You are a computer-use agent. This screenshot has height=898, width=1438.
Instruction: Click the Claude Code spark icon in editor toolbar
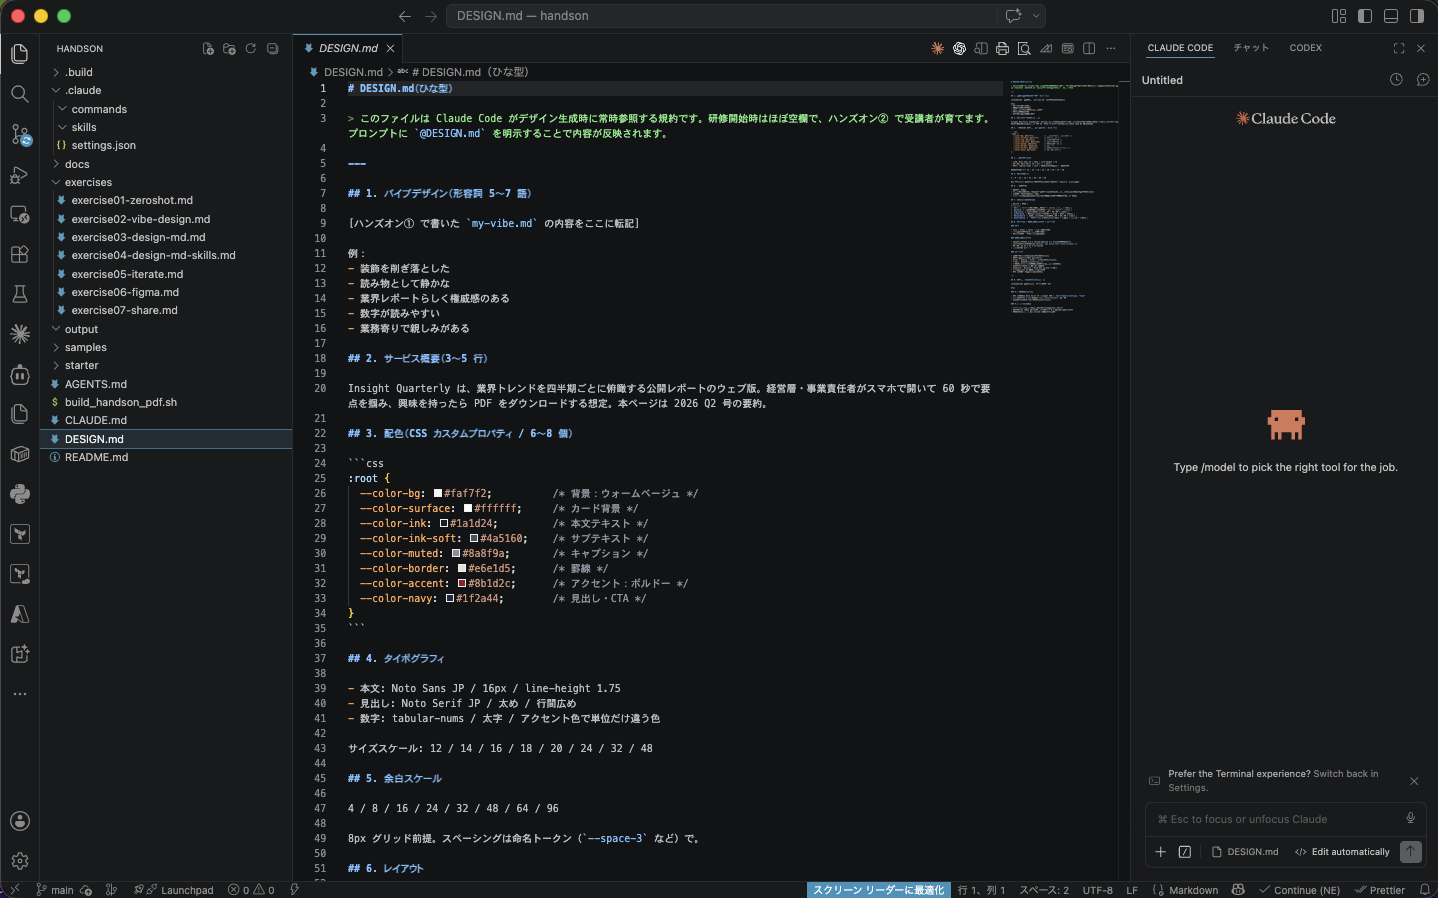click(x=937, y=48)
